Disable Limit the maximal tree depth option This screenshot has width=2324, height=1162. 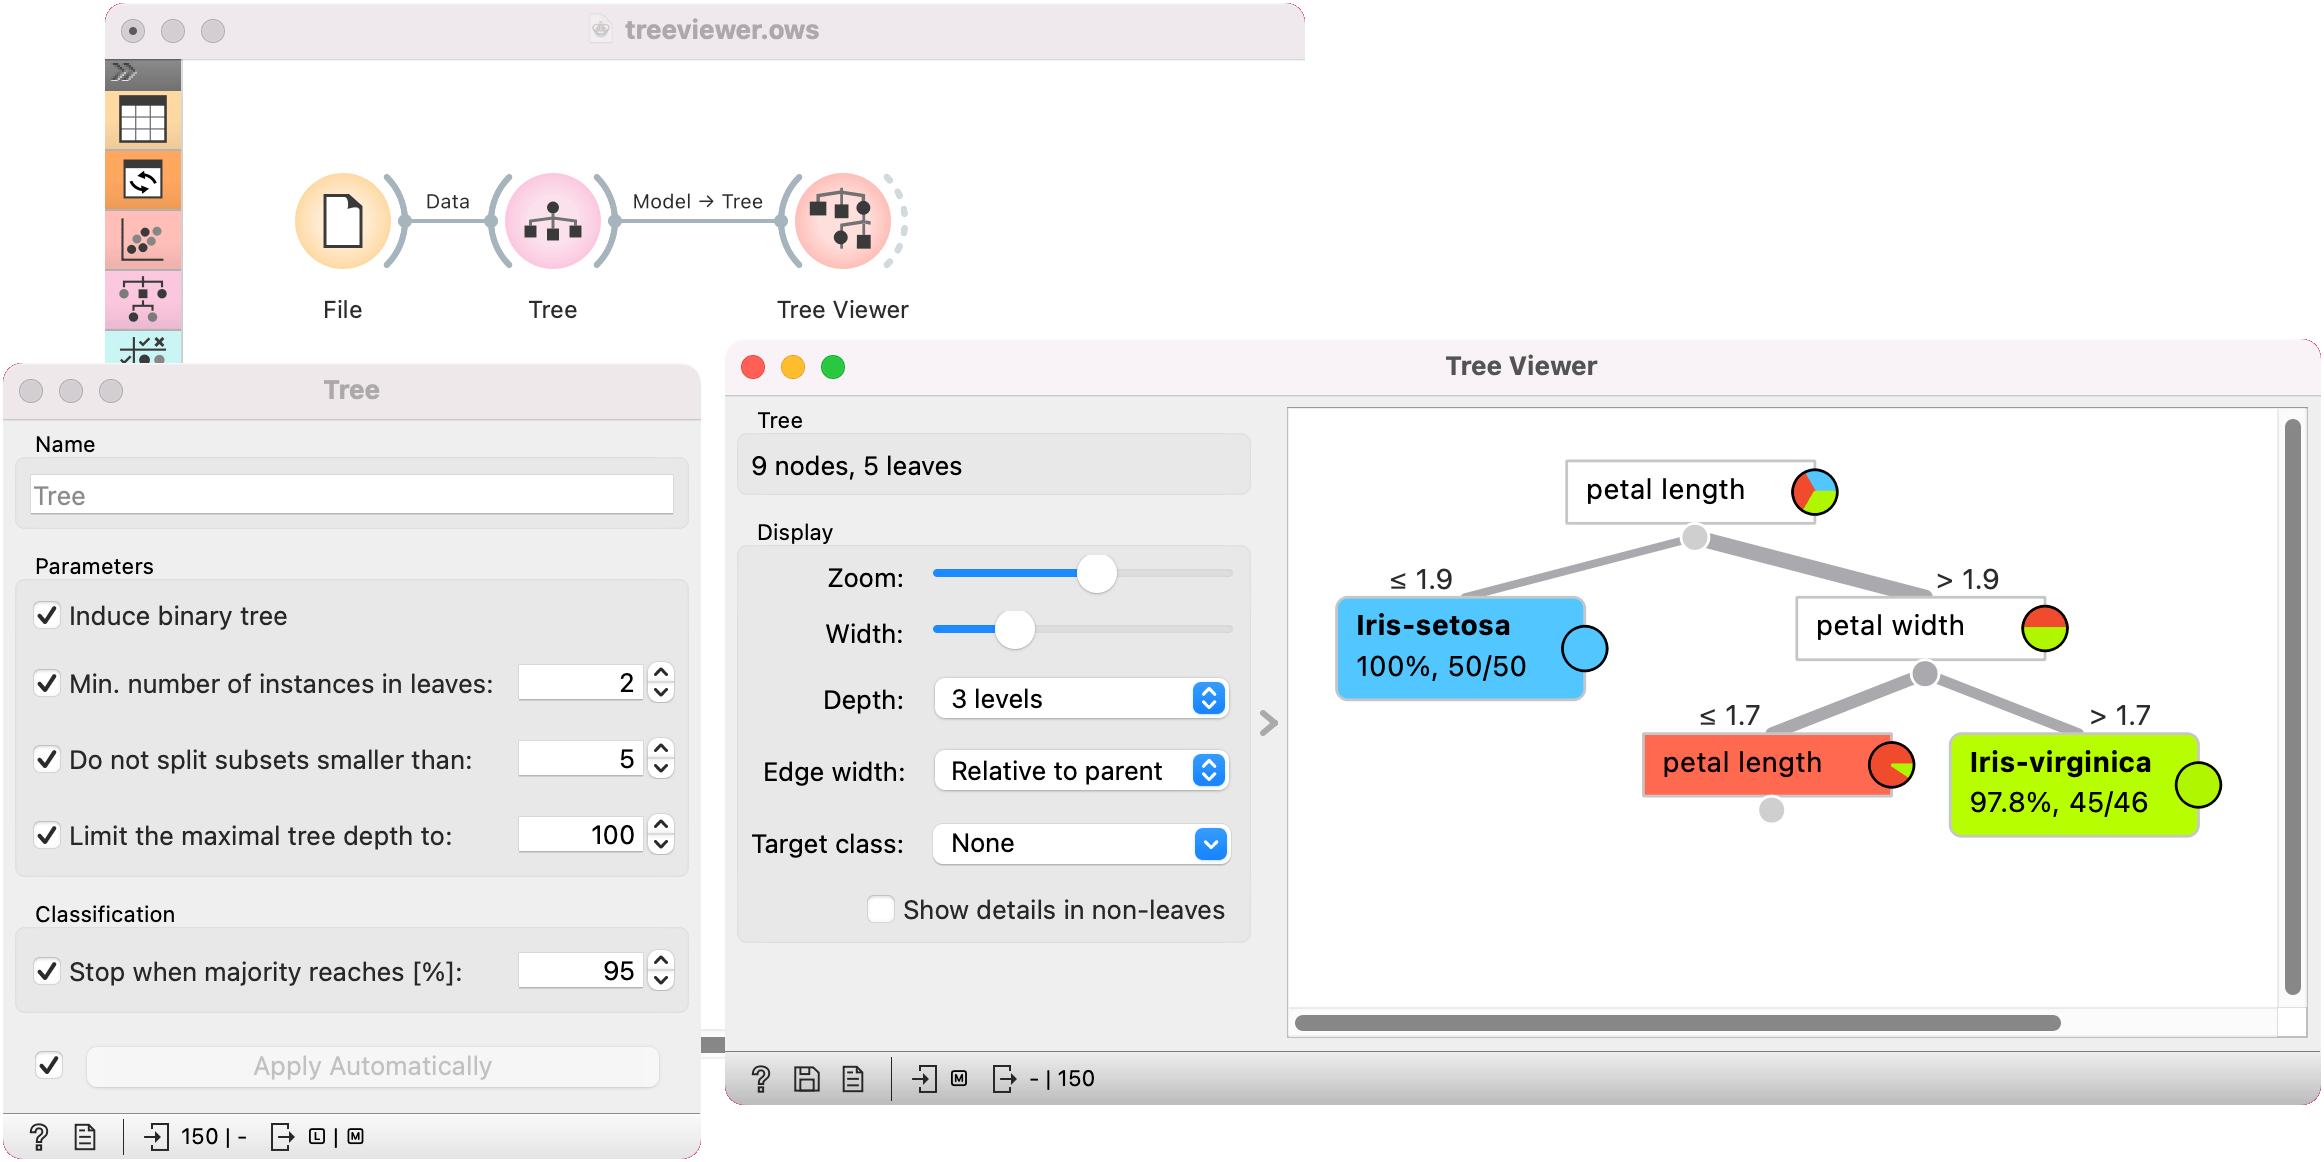[47, 835]
